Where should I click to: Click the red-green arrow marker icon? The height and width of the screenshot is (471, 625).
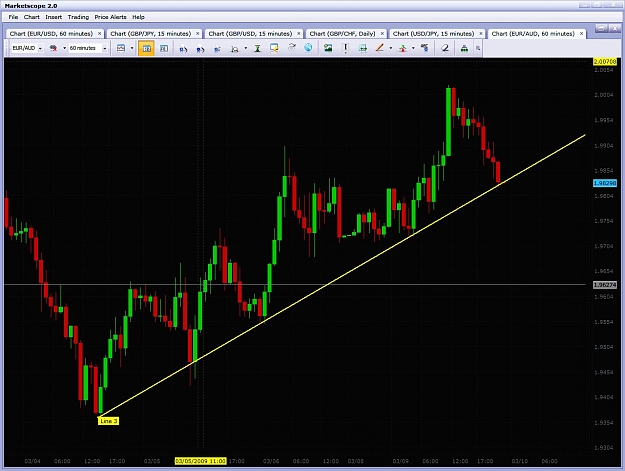pyautogui.click(x=403, y=48)
